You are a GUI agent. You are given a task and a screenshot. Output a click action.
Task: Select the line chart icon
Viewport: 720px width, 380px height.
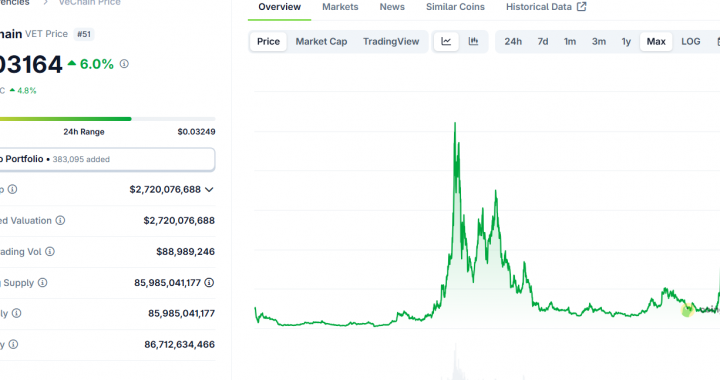pos(446,41)
